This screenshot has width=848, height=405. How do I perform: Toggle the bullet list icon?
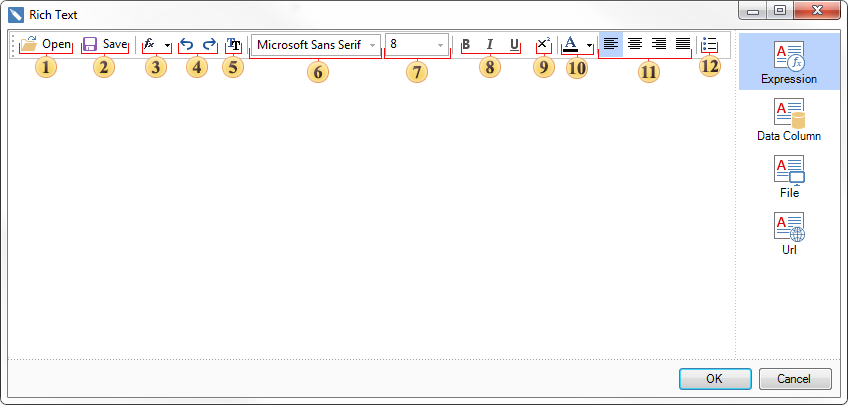click(x=710, y=45)
